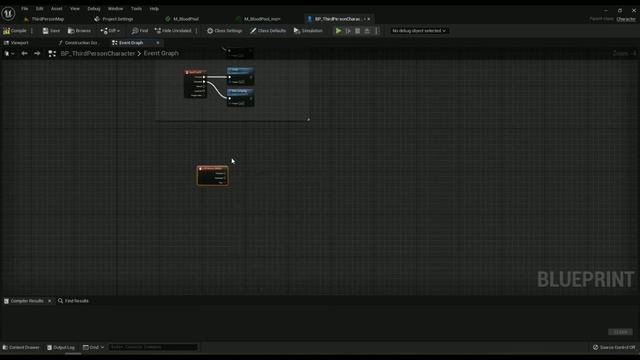
Task: Open the File menu
Action: (x=25, y=9)
